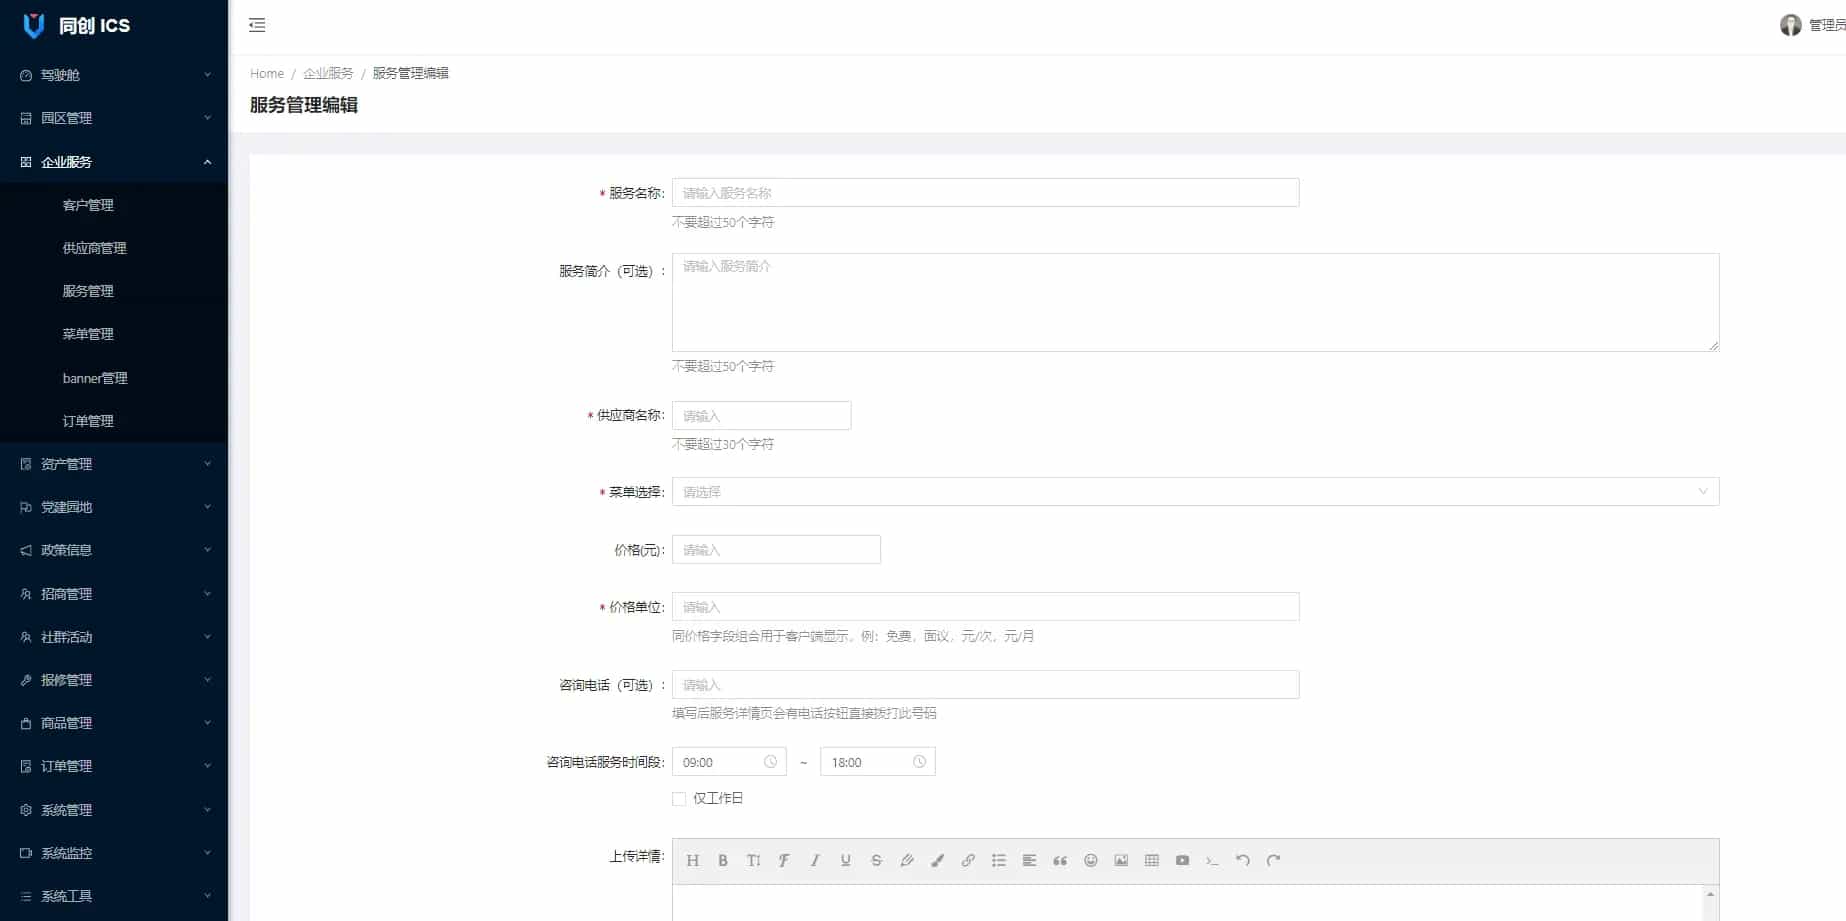Open the font family tool

click(x=784, y=860)
